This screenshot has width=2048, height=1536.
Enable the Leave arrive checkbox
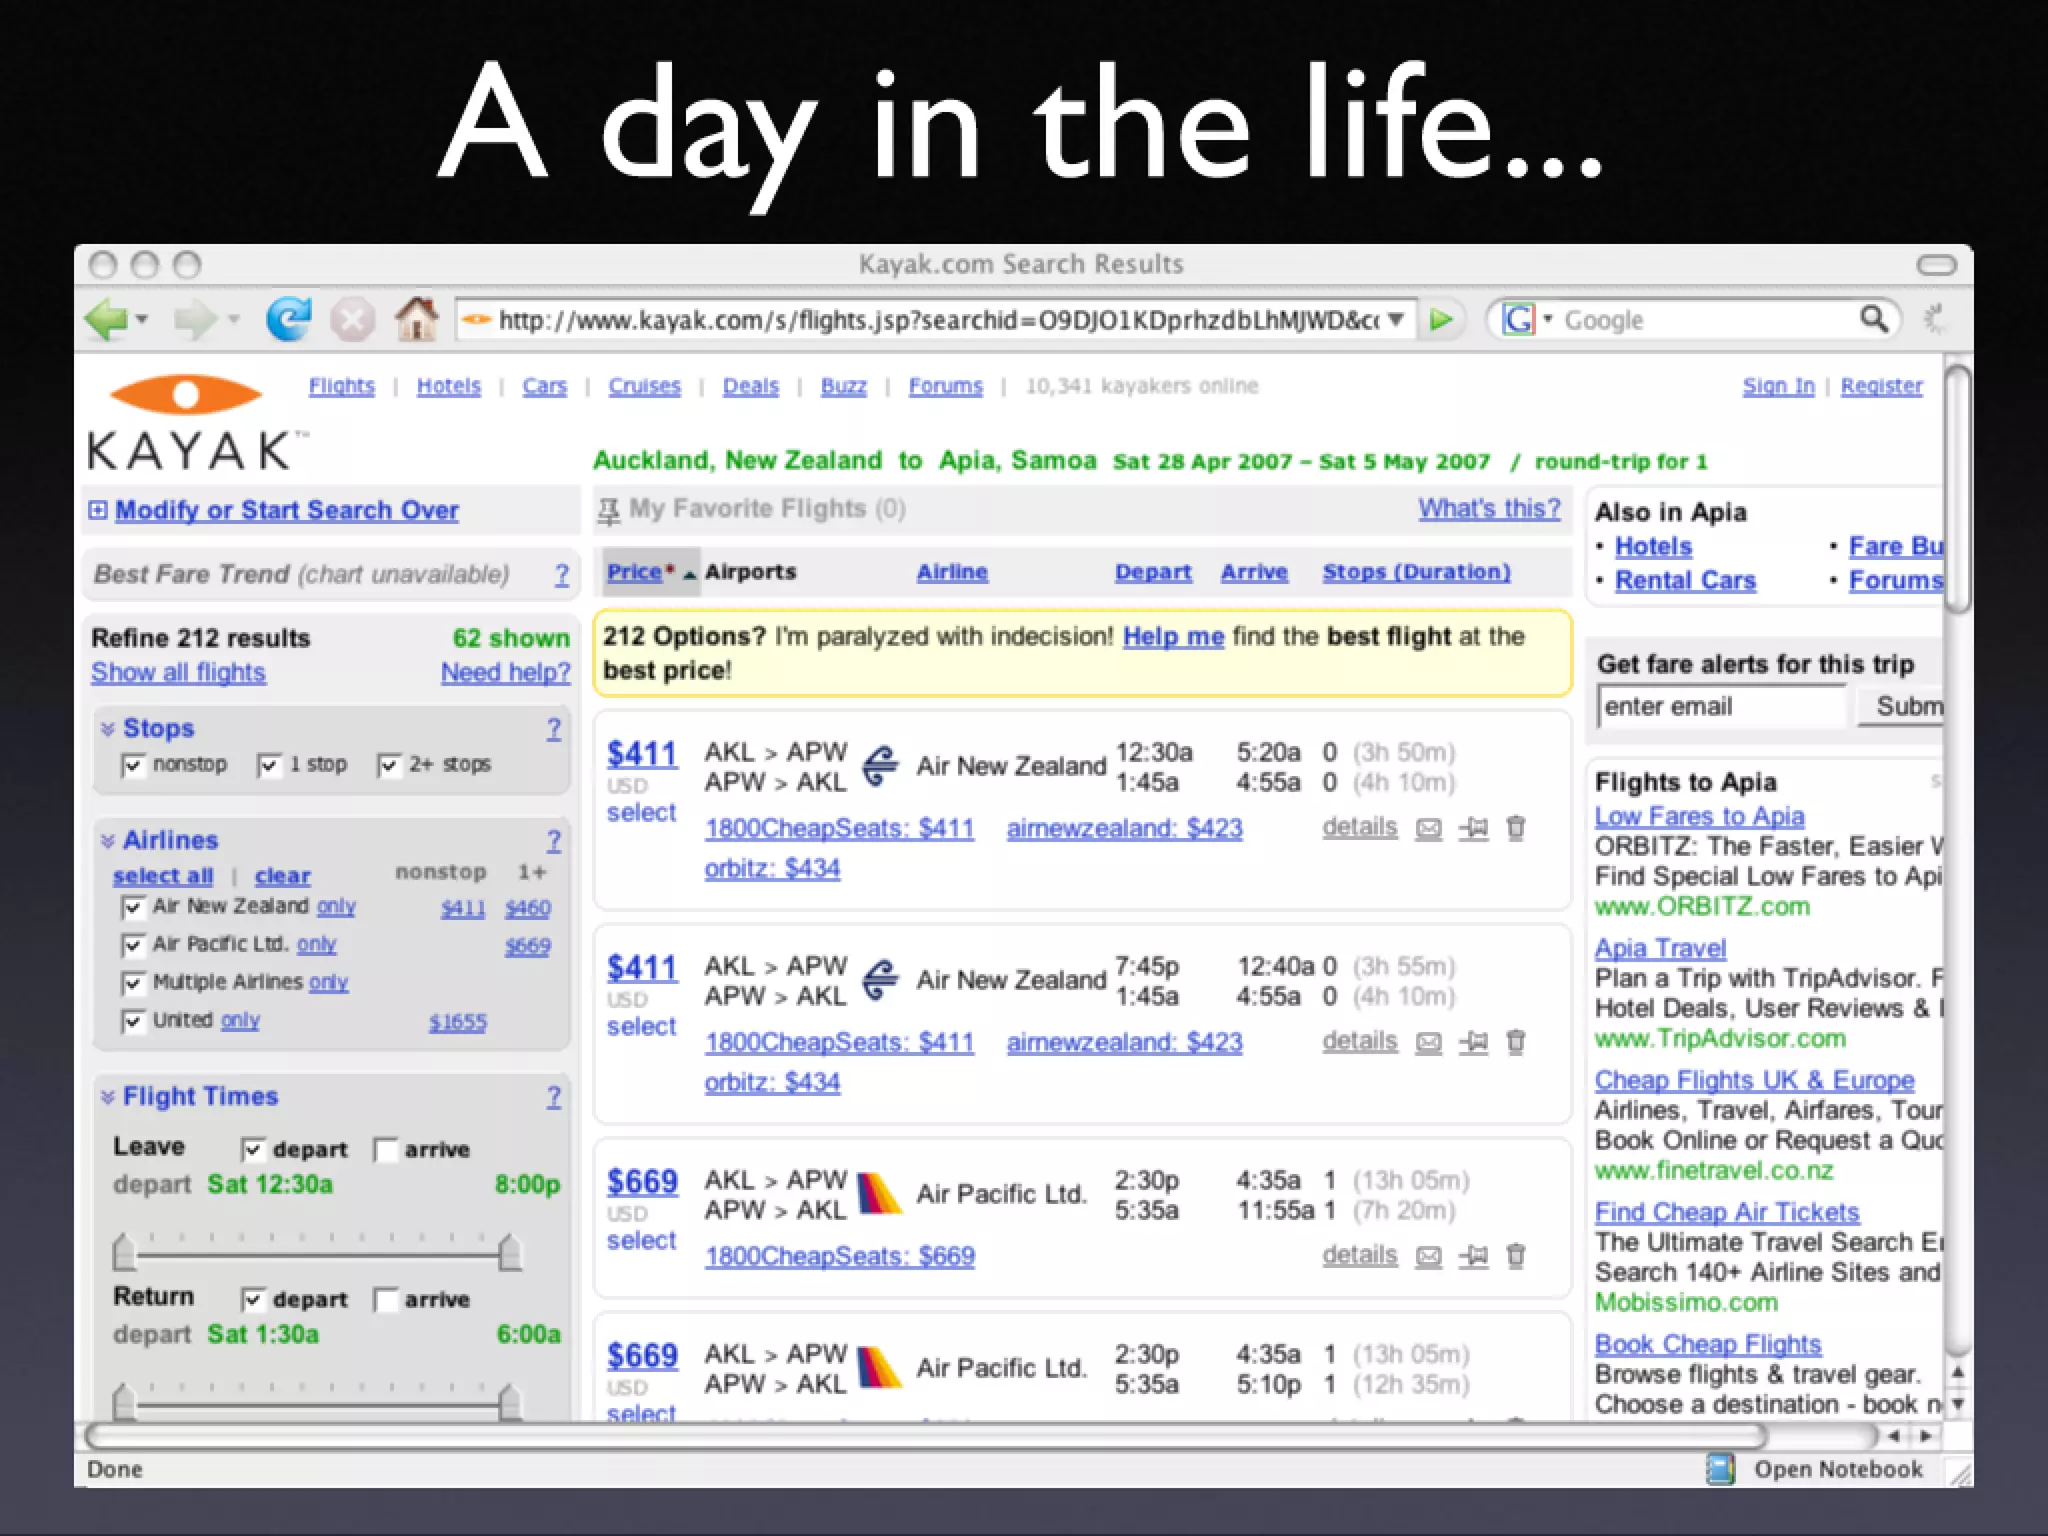[386, 1150]
